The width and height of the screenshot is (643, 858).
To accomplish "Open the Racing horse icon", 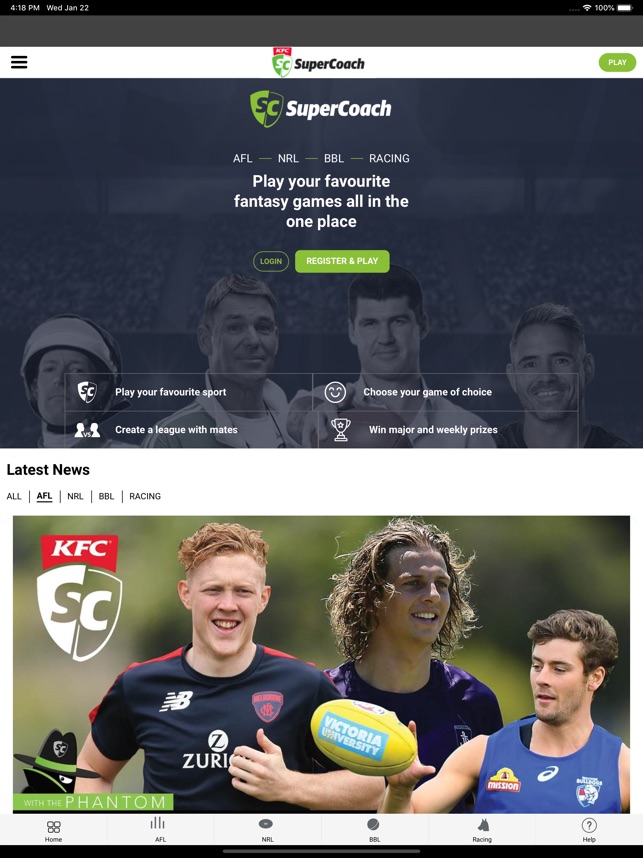I will click(x=483, y=825).
